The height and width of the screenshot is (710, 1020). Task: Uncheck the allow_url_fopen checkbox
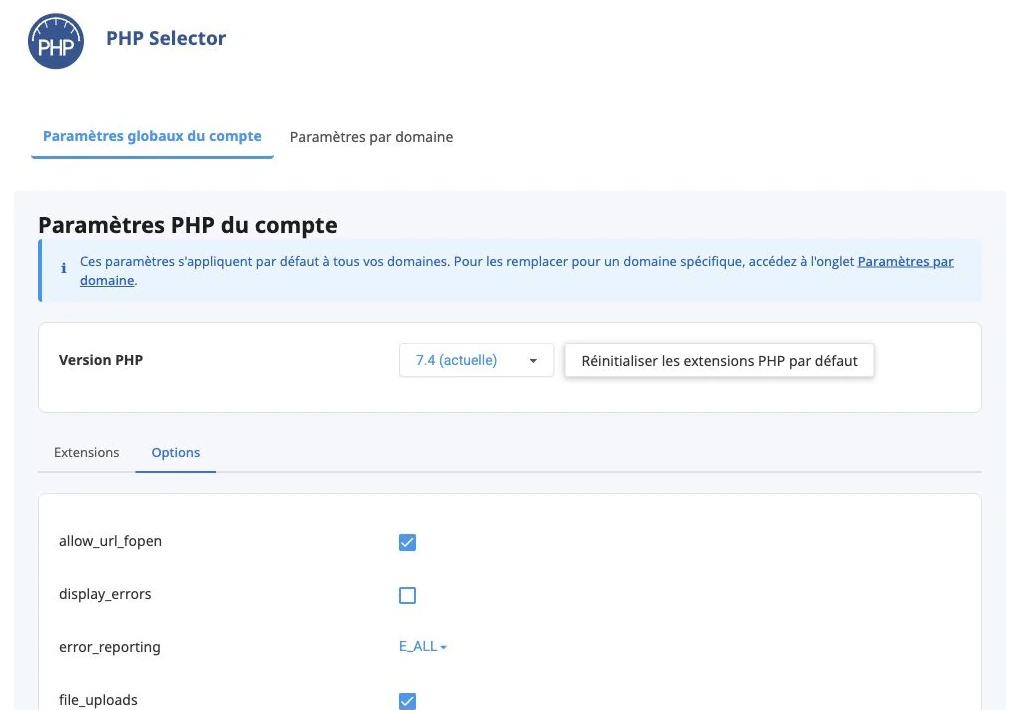click(x=407, y=542)
